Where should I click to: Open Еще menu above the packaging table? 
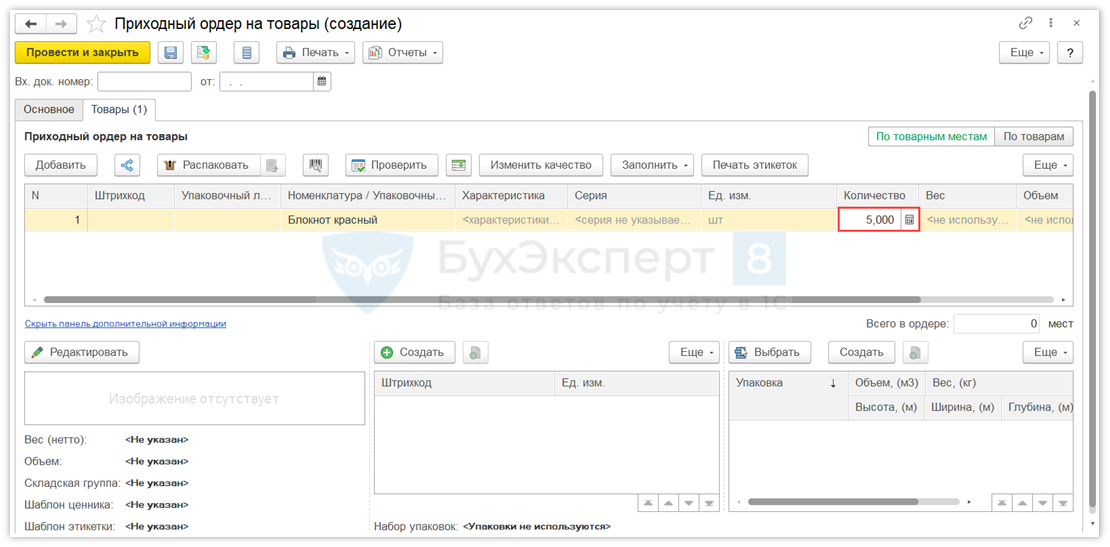[1048, 352]
